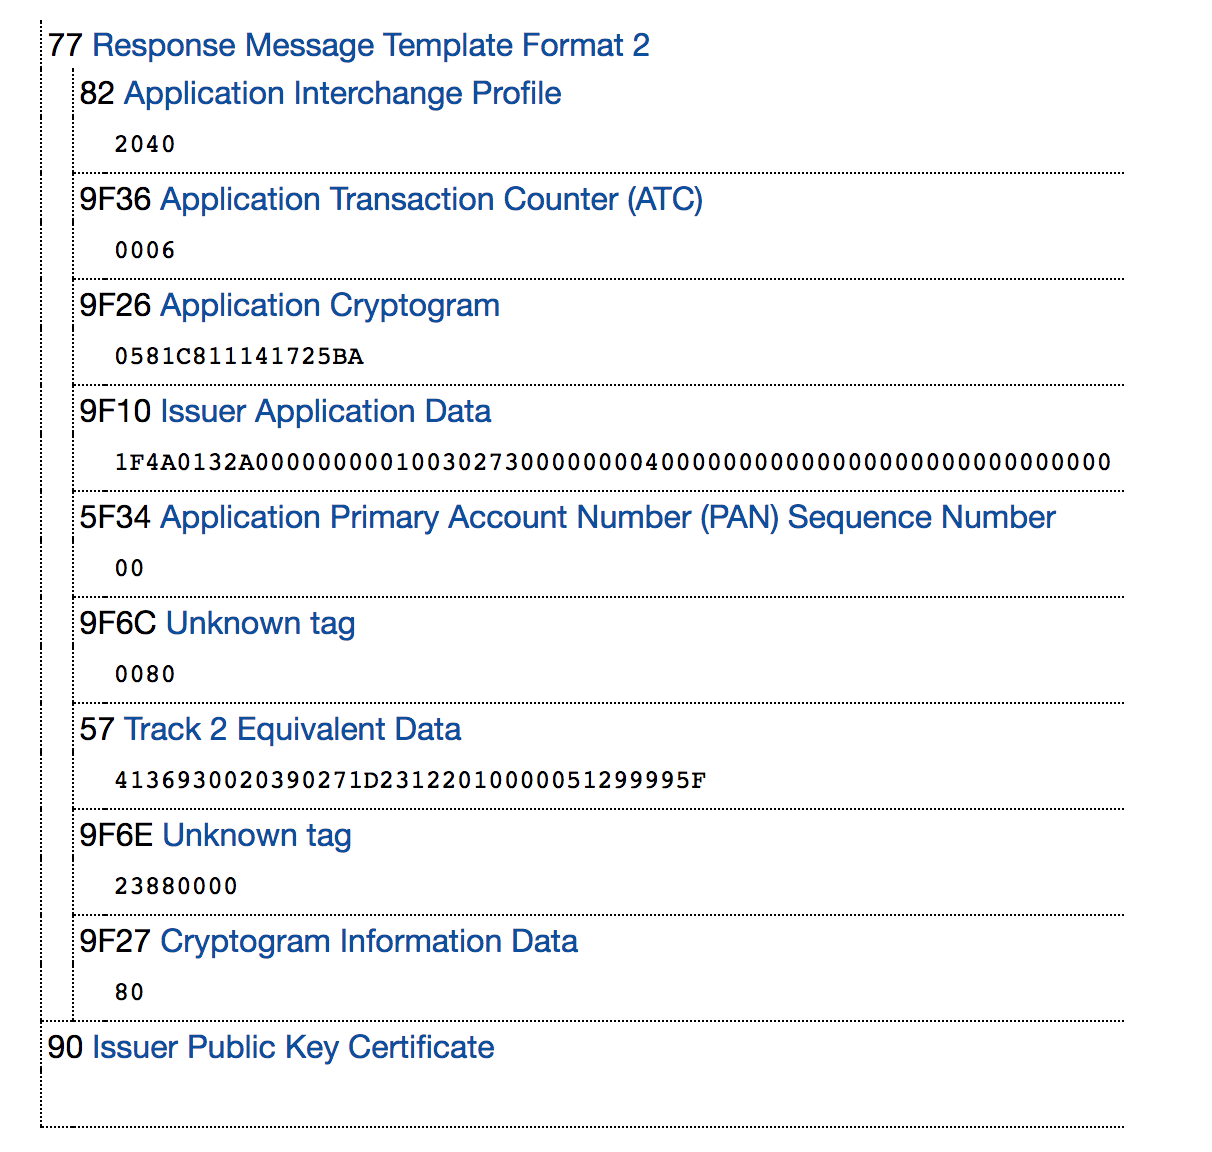Viewport: 1212px width, 1152px height.
Task: Click the Unknown tag link for 9F6C
Action: click(260, 624)
